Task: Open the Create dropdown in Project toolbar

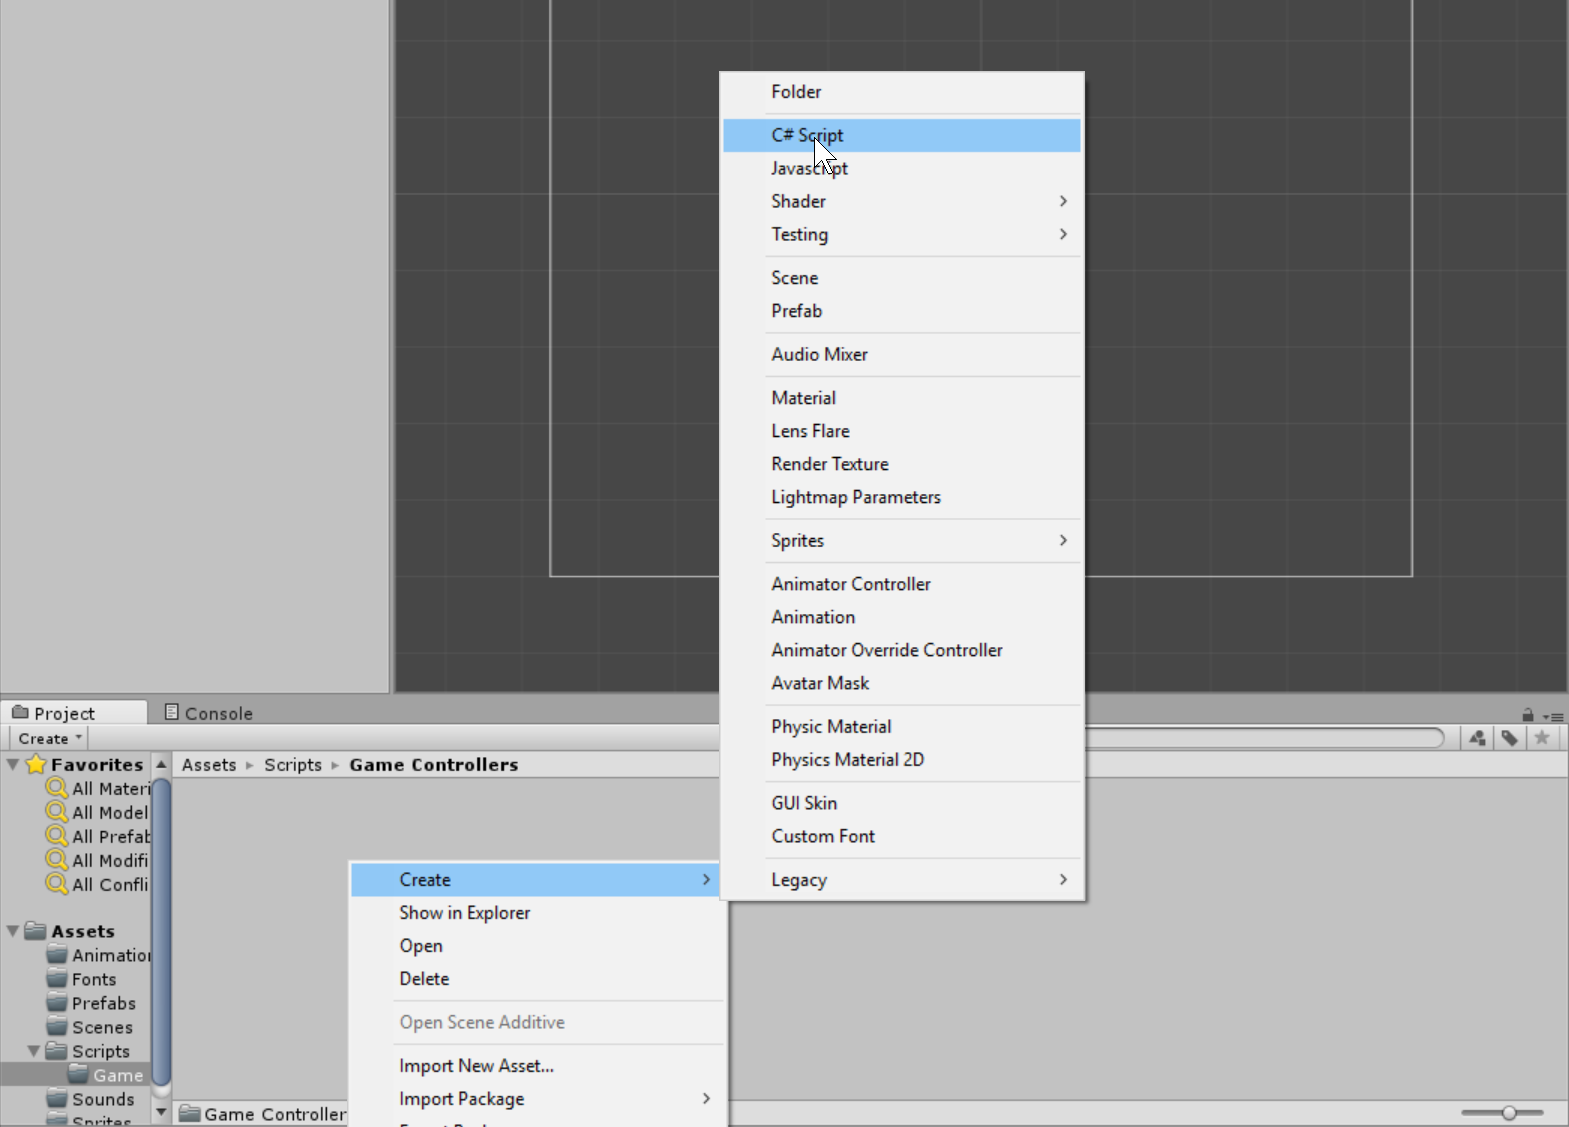Action: click(x=49, y=738)
